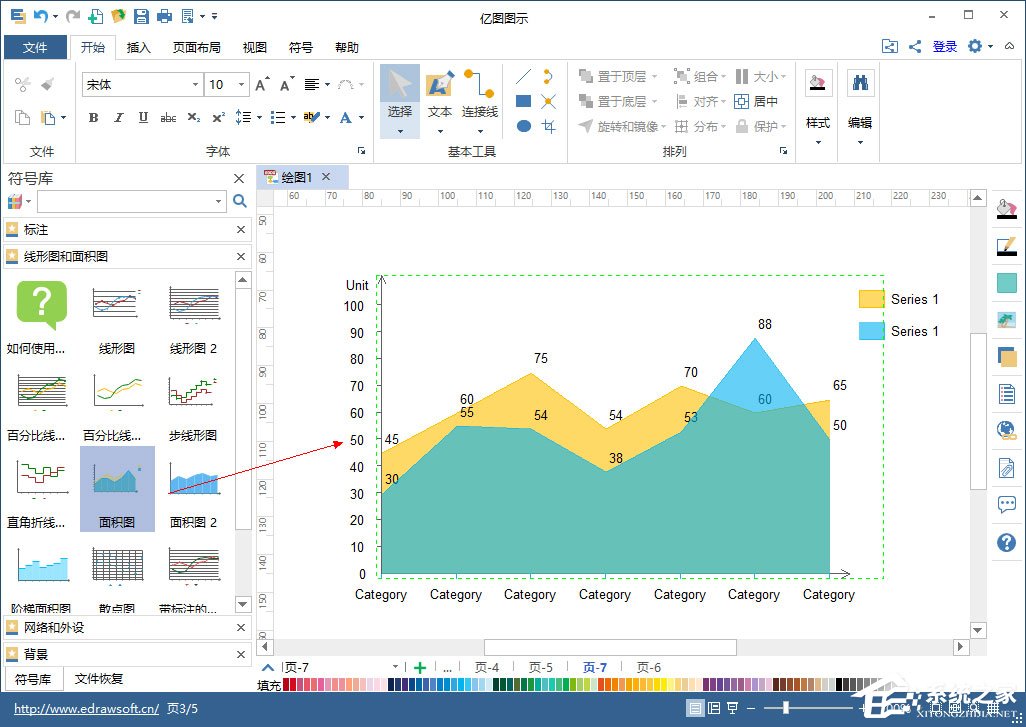This screenshot has width=1026, height=727.
Task: Toggle bold formatting on selected text
Action: [92, 118]
